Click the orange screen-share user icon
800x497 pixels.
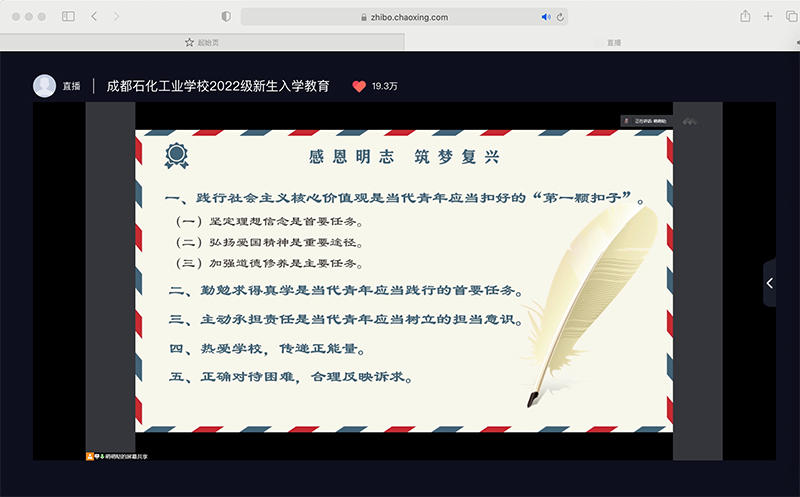(90, 456)
